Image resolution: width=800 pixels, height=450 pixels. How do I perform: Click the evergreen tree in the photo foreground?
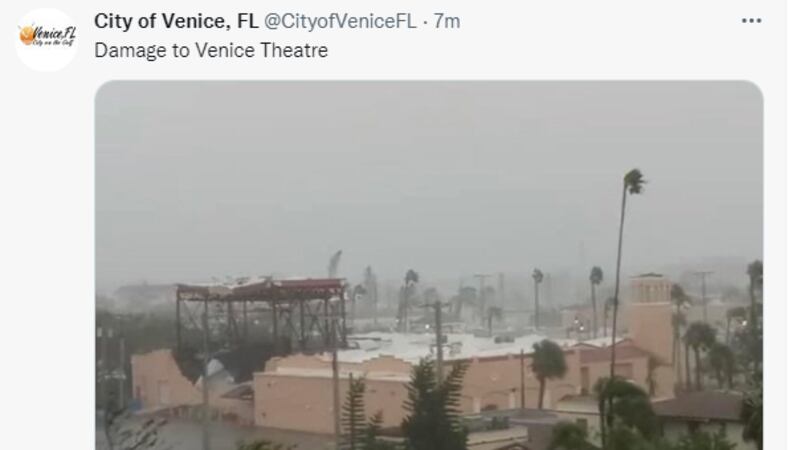pos(434,406)
